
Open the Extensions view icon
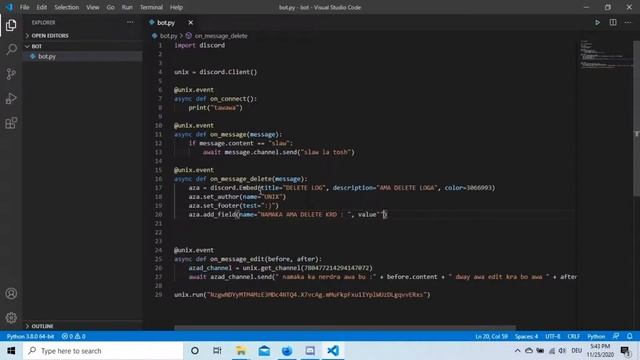coord(11,123)
